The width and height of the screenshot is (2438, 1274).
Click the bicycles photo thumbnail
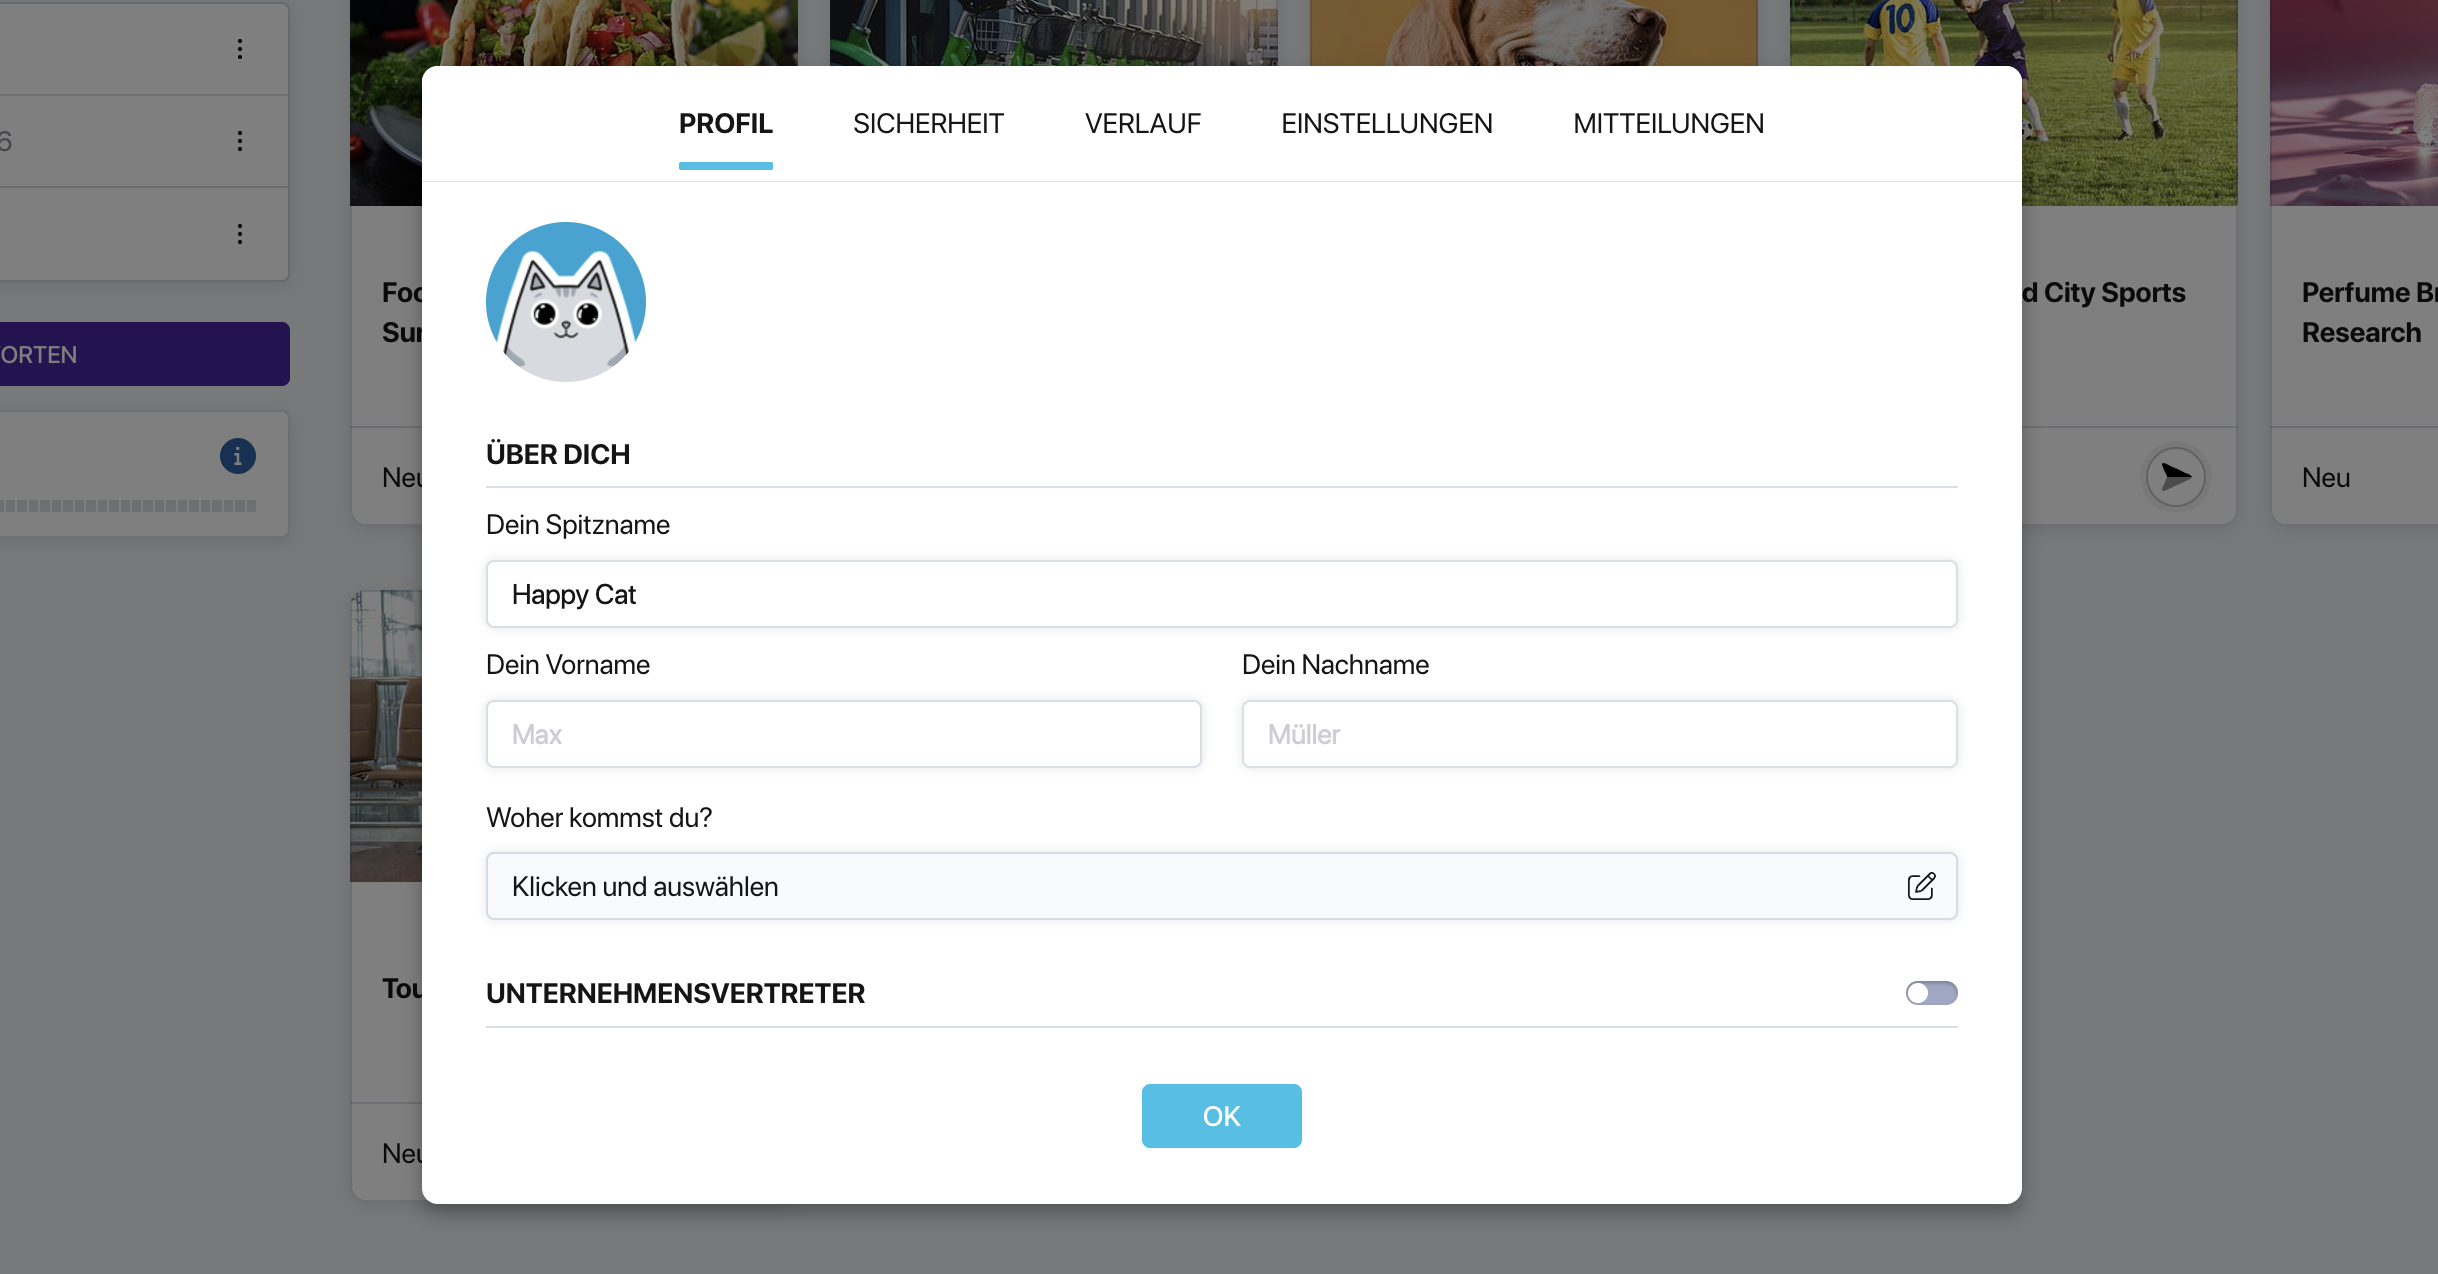[x=1054, y=33]
